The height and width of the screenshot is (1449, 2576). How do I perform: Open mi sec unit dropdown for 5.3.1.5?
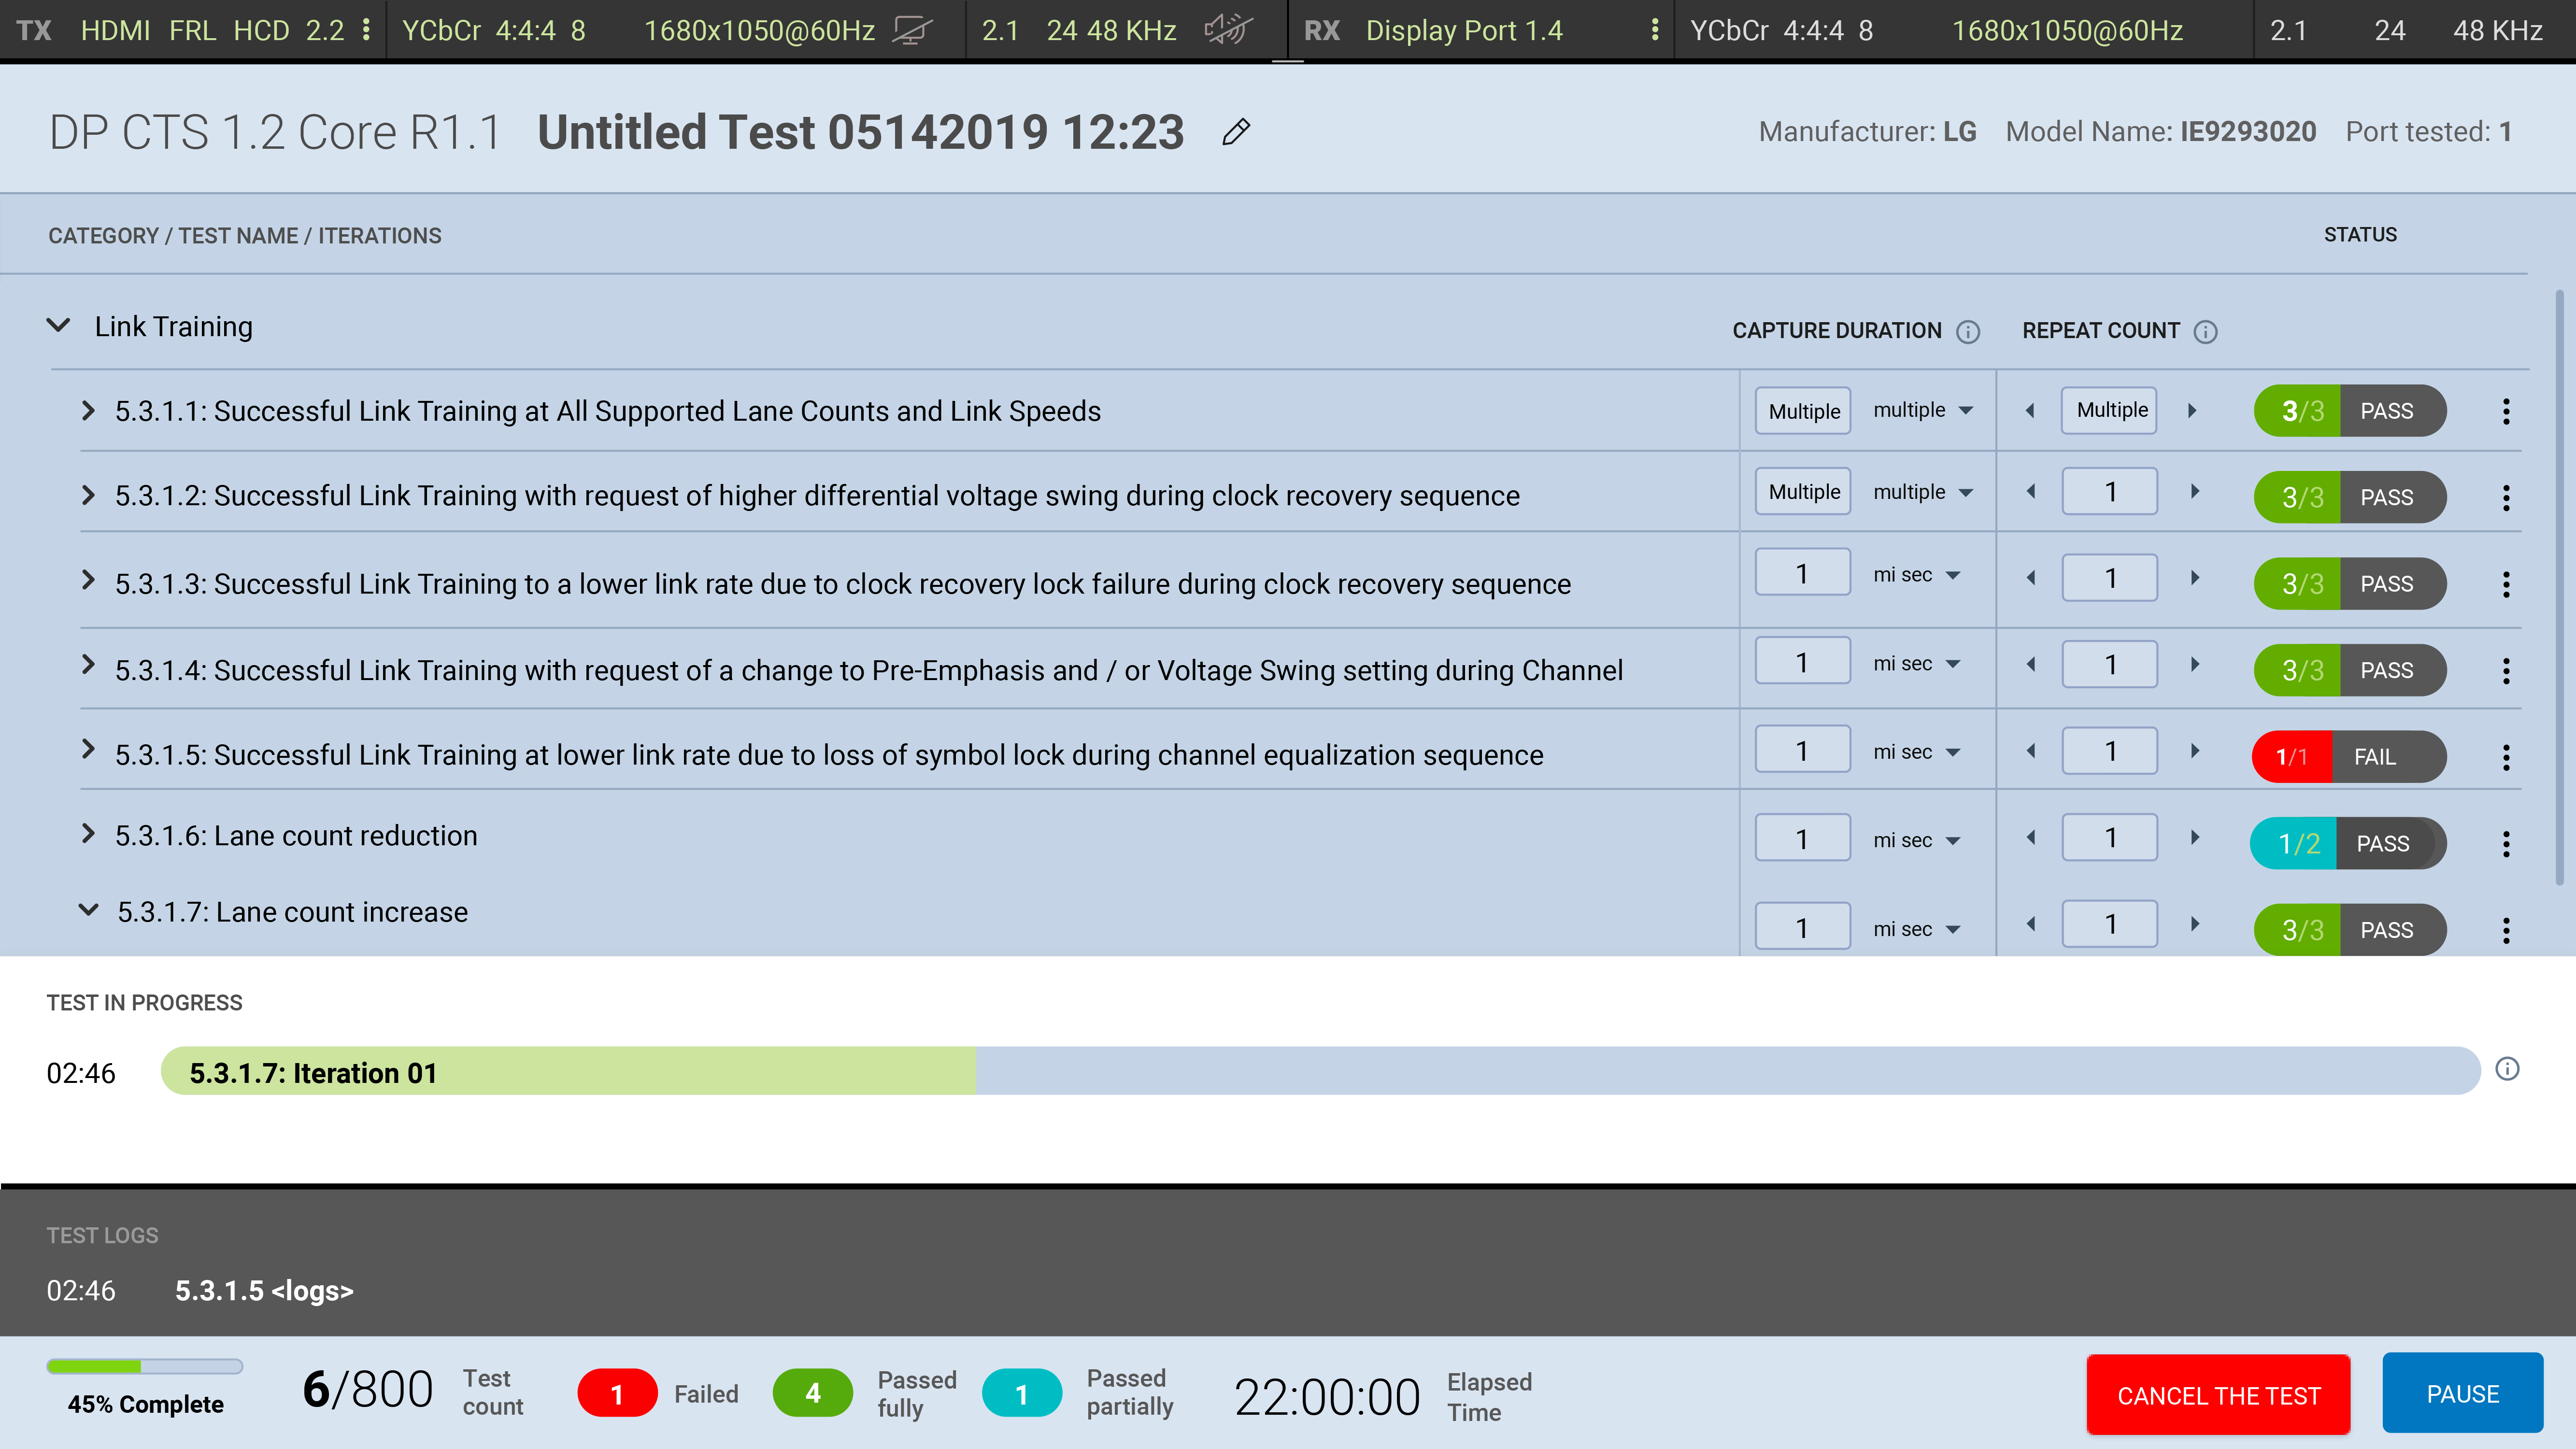coord(1917,752)
